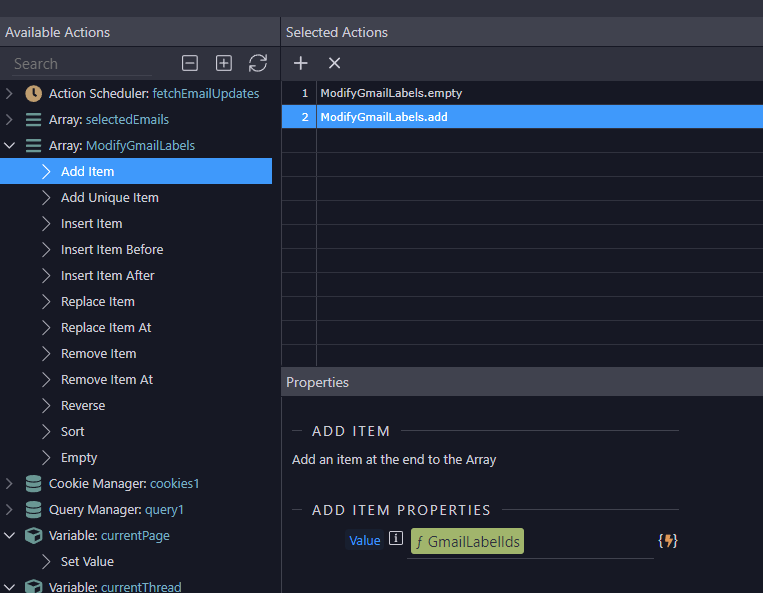The image size is (763, 593).
Task: Expand the Query Manager query1 node
Action: coord(10,509)
